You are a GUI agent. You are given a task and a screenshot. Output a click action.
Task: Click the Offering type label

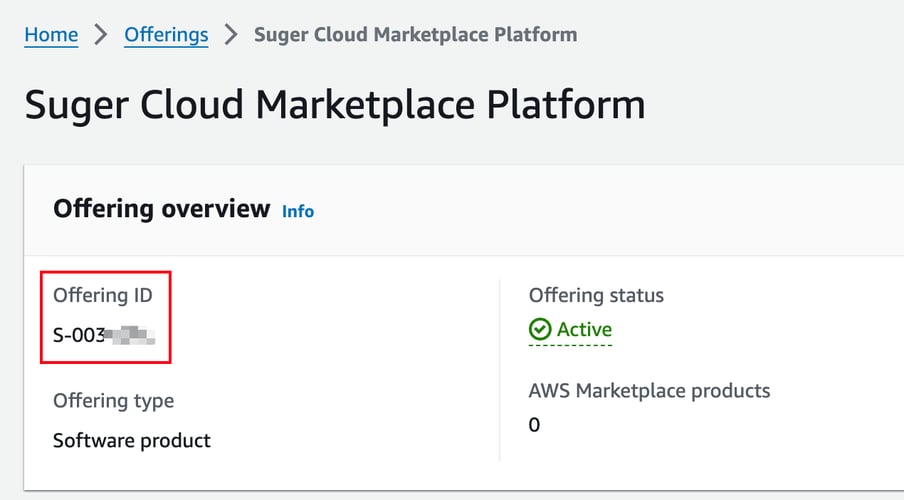(x=113, y=401)
